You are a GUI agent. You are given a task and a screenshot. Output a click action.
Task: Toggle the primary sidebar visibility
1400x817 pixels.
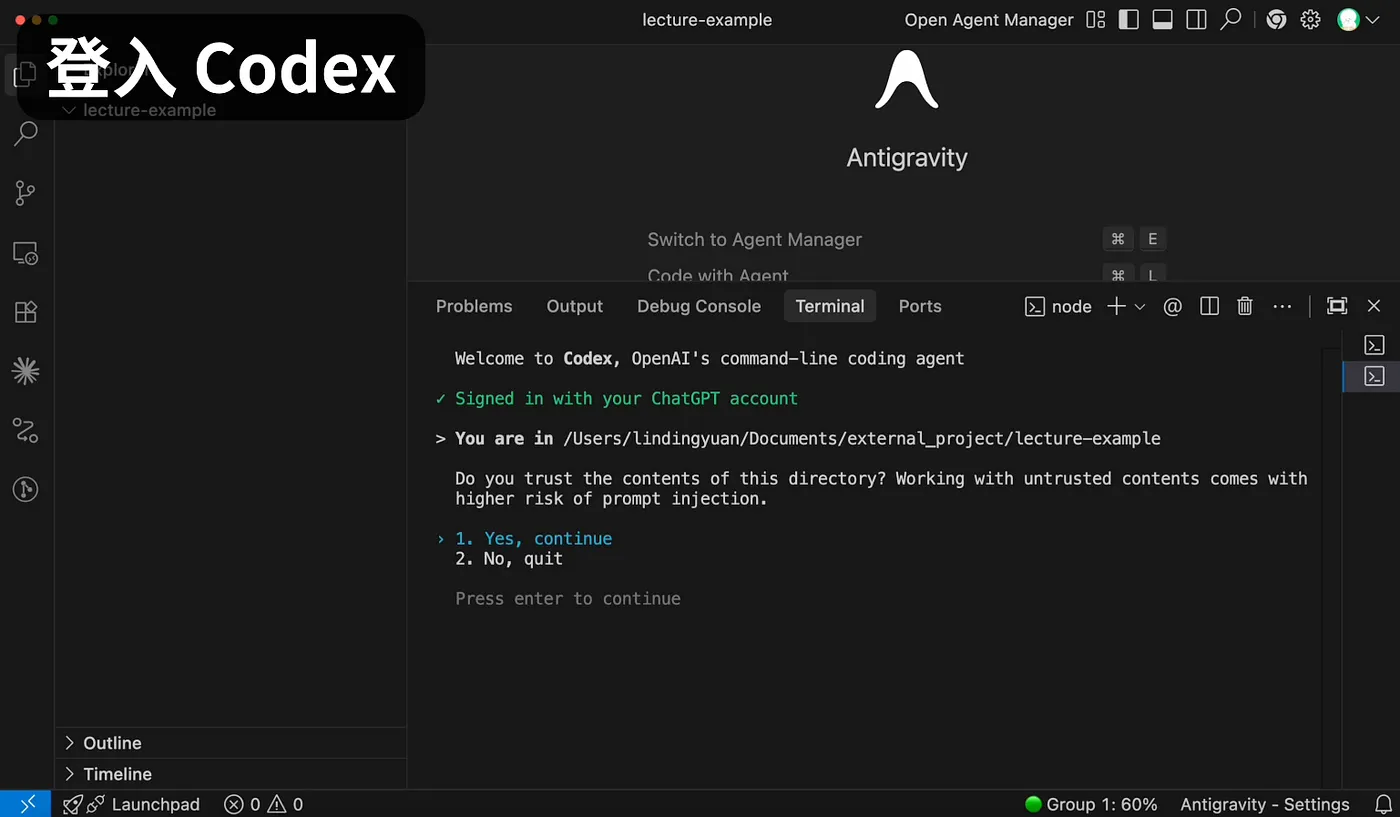[1129, 20]
